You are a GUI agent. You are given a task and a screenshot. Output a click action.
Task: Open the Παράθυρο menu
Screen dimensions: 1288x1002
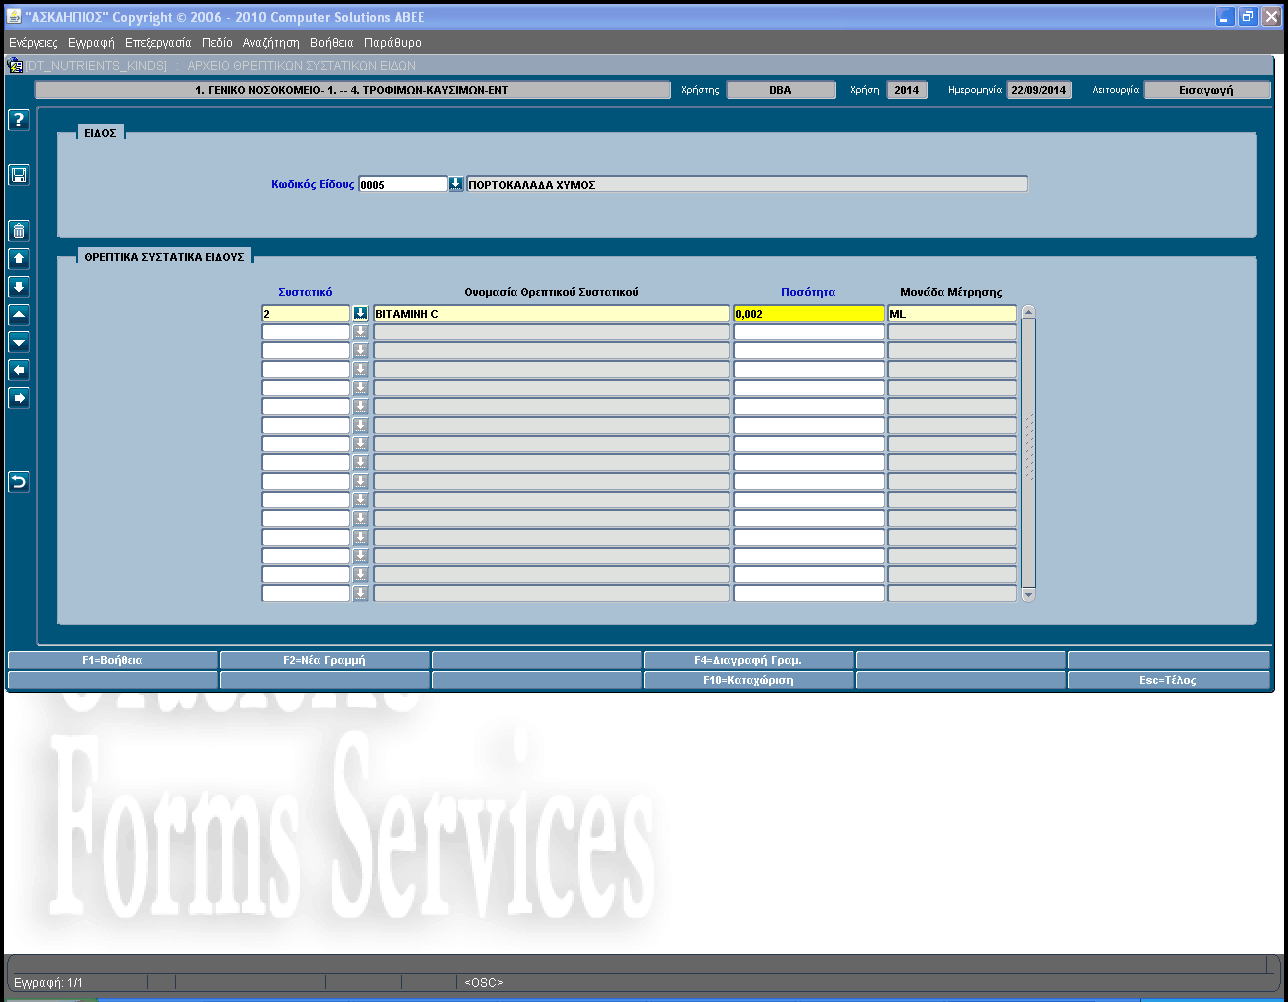click(x=393, y=43)
